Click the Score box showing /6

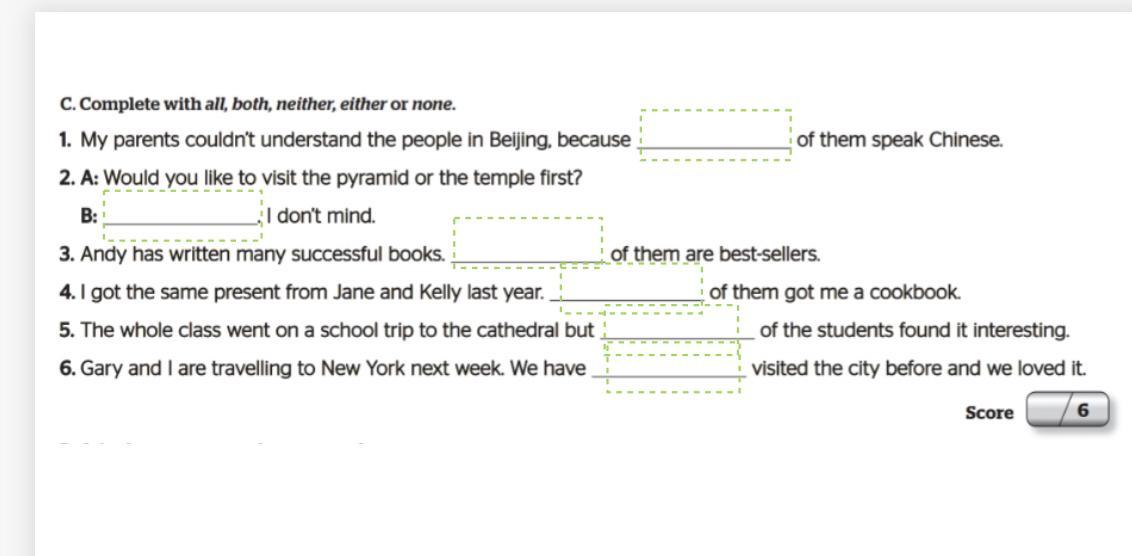[1068, 410]
